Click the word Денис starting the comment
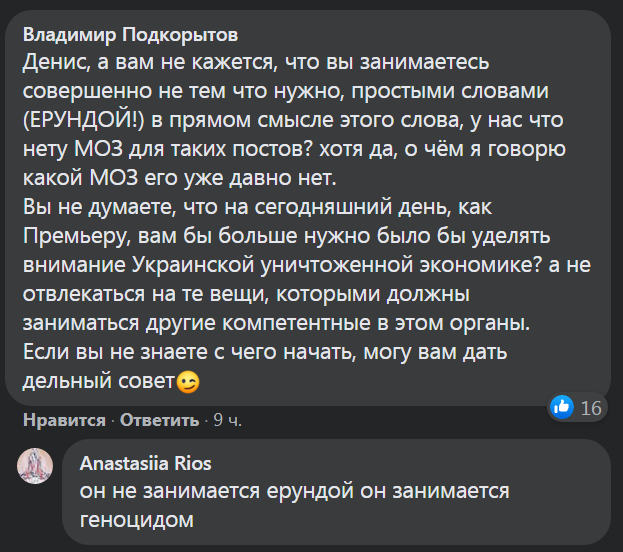Image resolution: width=623 pixels, height=552 pixels. click(x=51, y=62)
